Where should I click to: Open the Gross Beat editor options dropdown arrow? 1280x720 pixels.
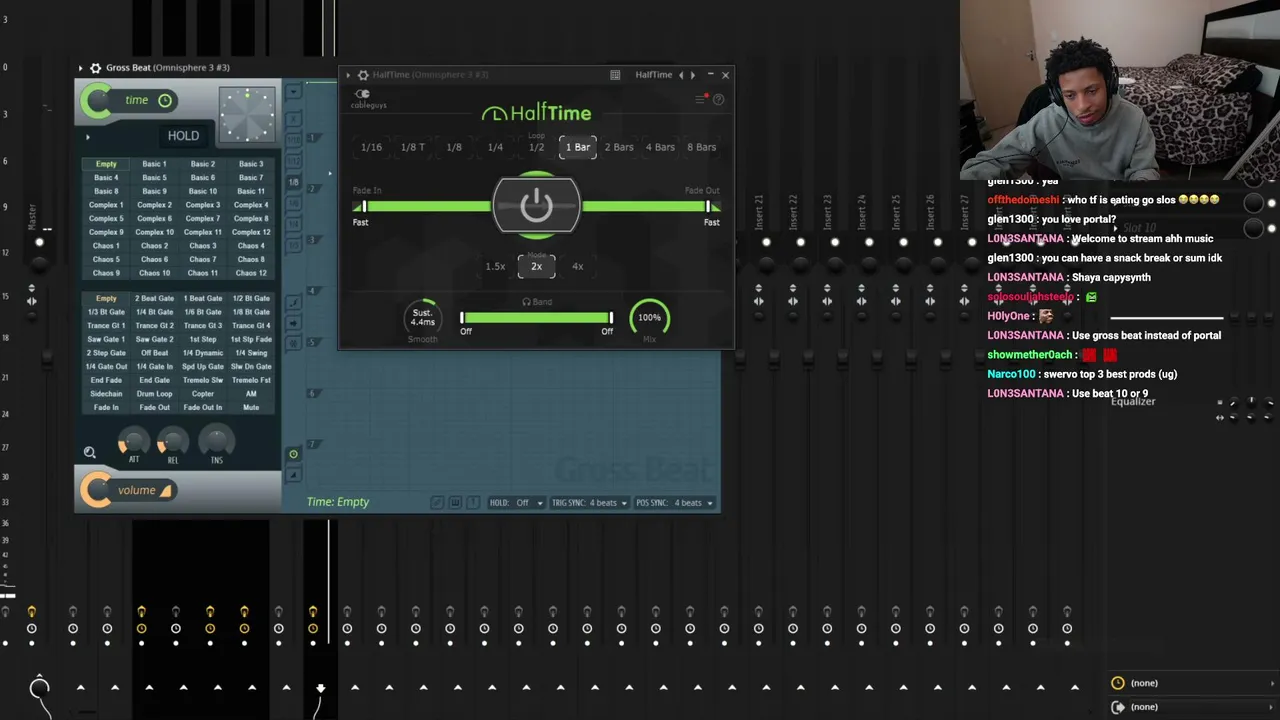(x=293, y=93)
